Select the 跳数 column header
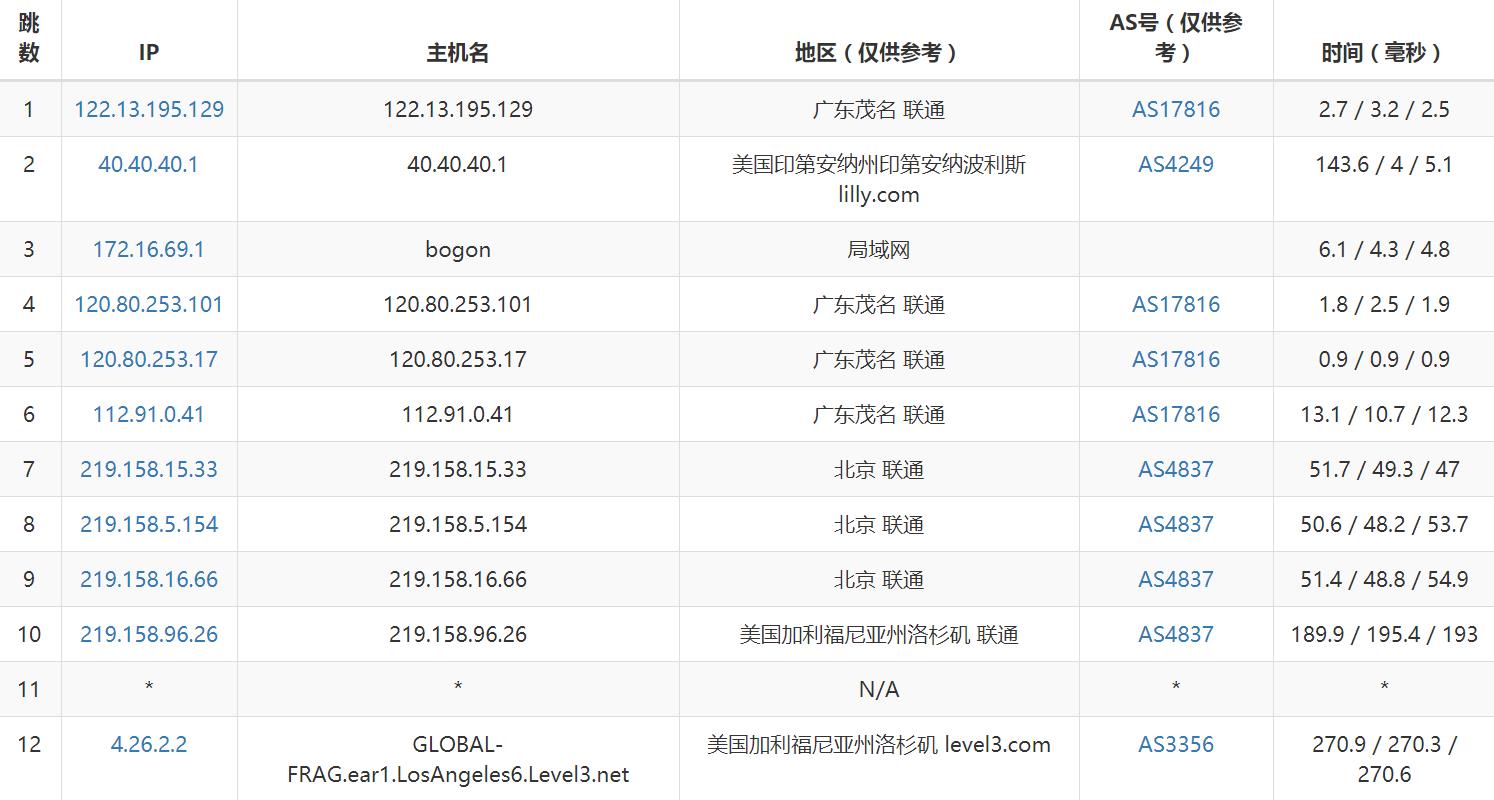 (x=29, y=38)
